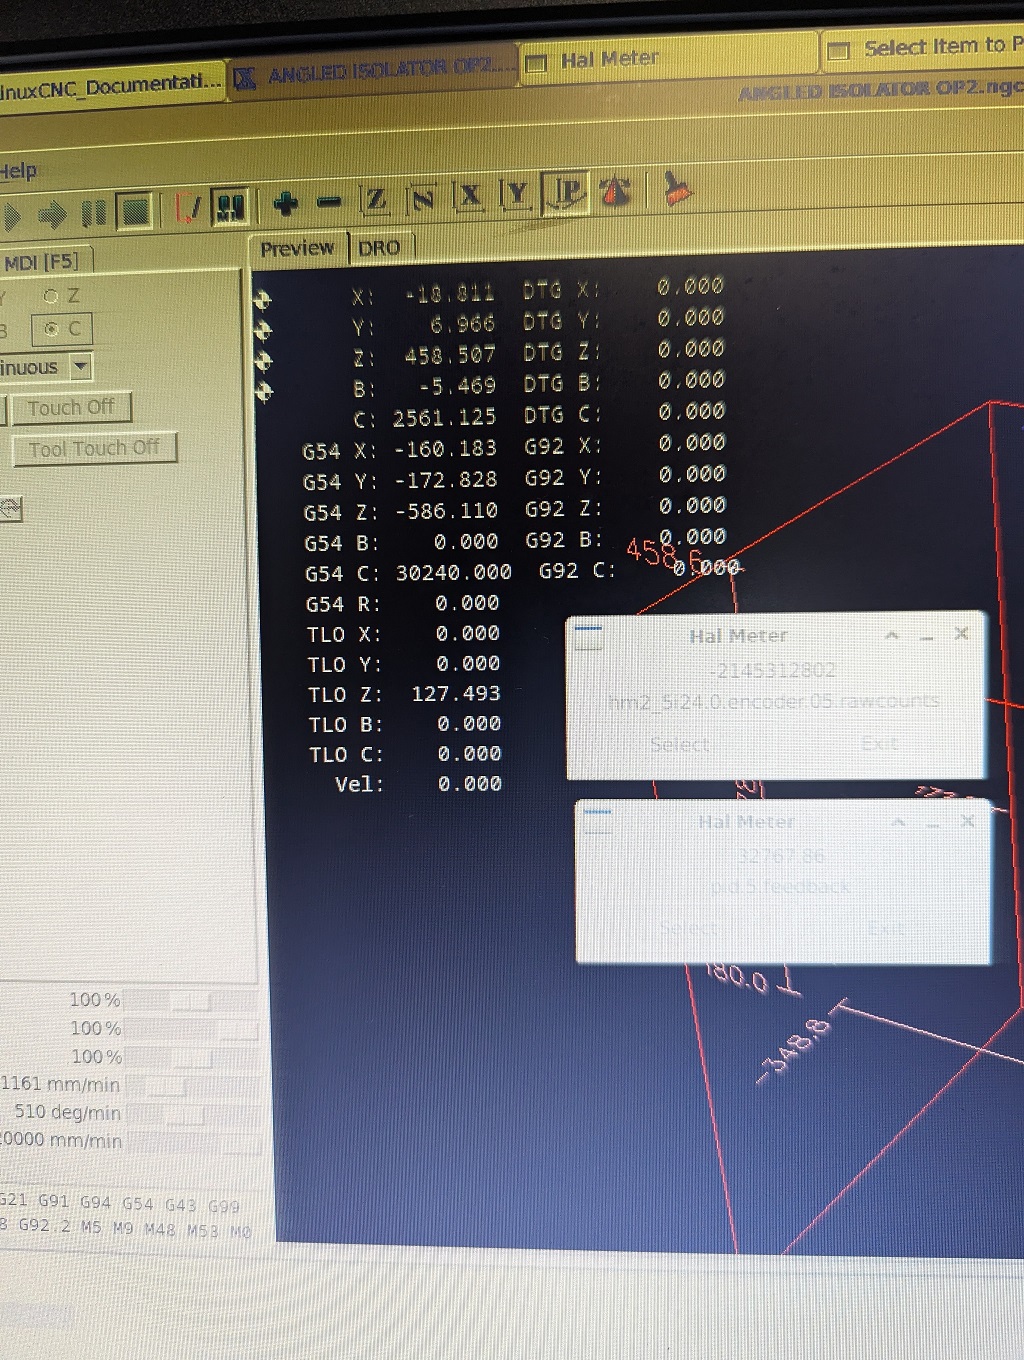Toggle the rotate-view cone icon
The height and width of the screenshot is (1360, 1024).
tap(615, 190)
